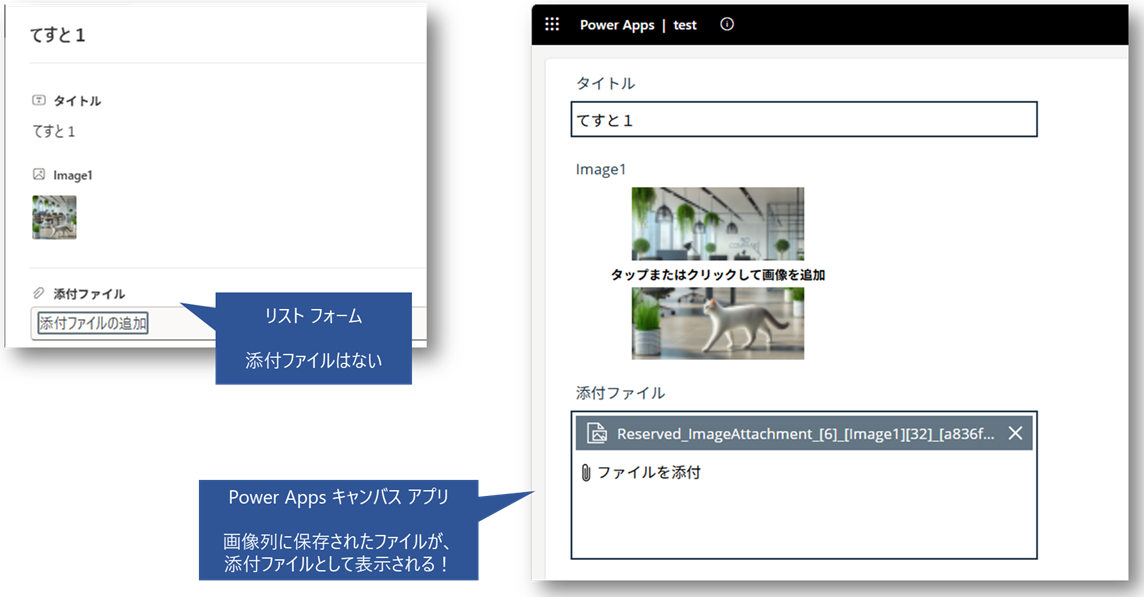Viewport: 1144px width, 597px height.
Task: Click the text icon beside the list form's タイトル
Action: pos(39,101)
